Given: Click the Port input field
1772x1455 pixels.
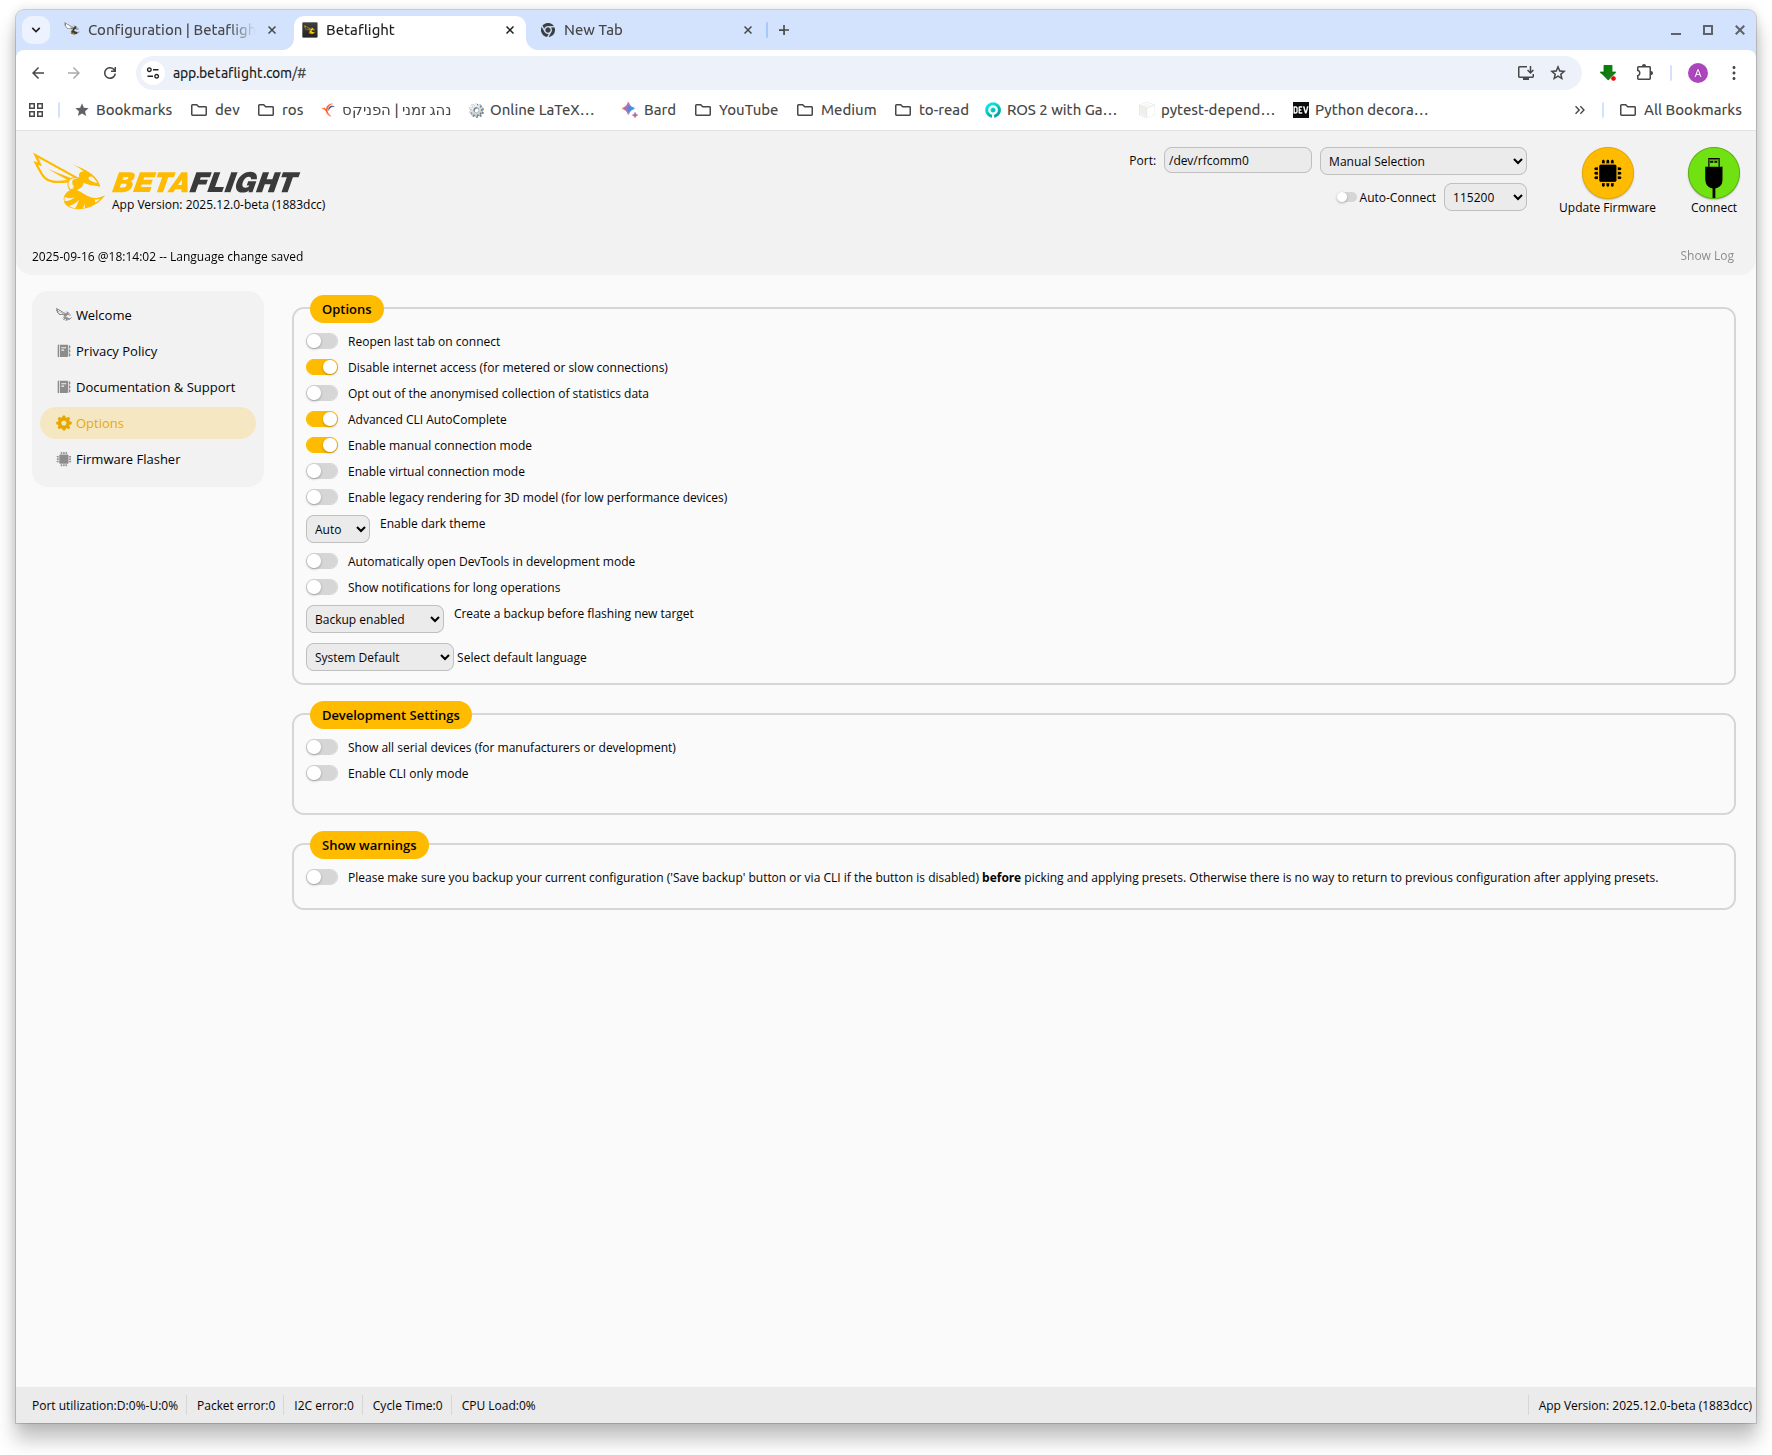Looking at the screenshot, I should (1237, 161).
